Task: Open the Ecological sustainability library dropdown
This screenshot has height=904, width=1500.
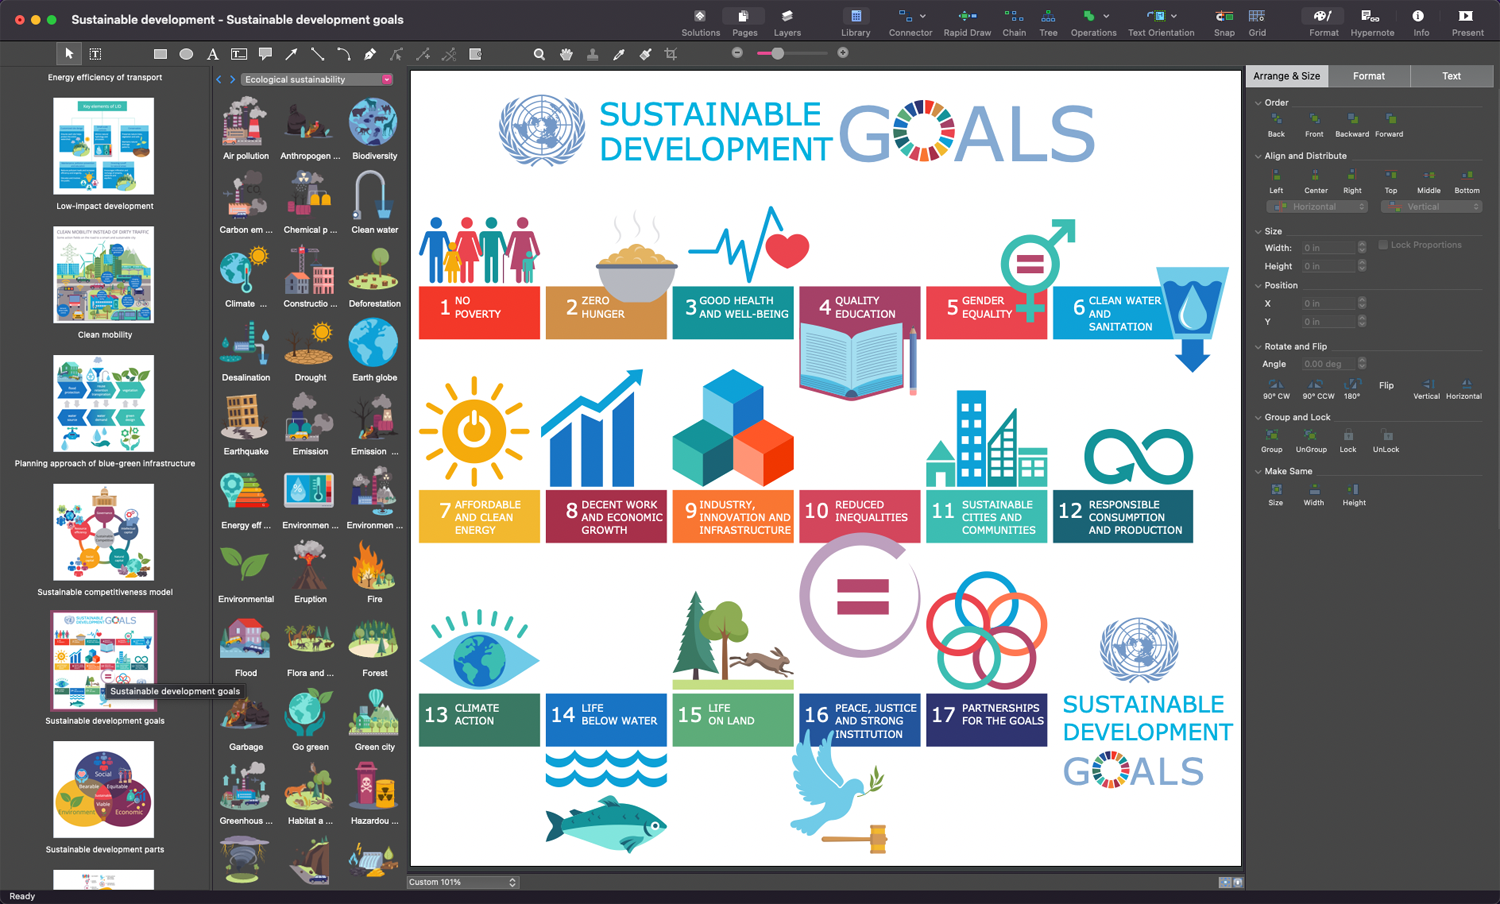Action: (x=318, y=79)
